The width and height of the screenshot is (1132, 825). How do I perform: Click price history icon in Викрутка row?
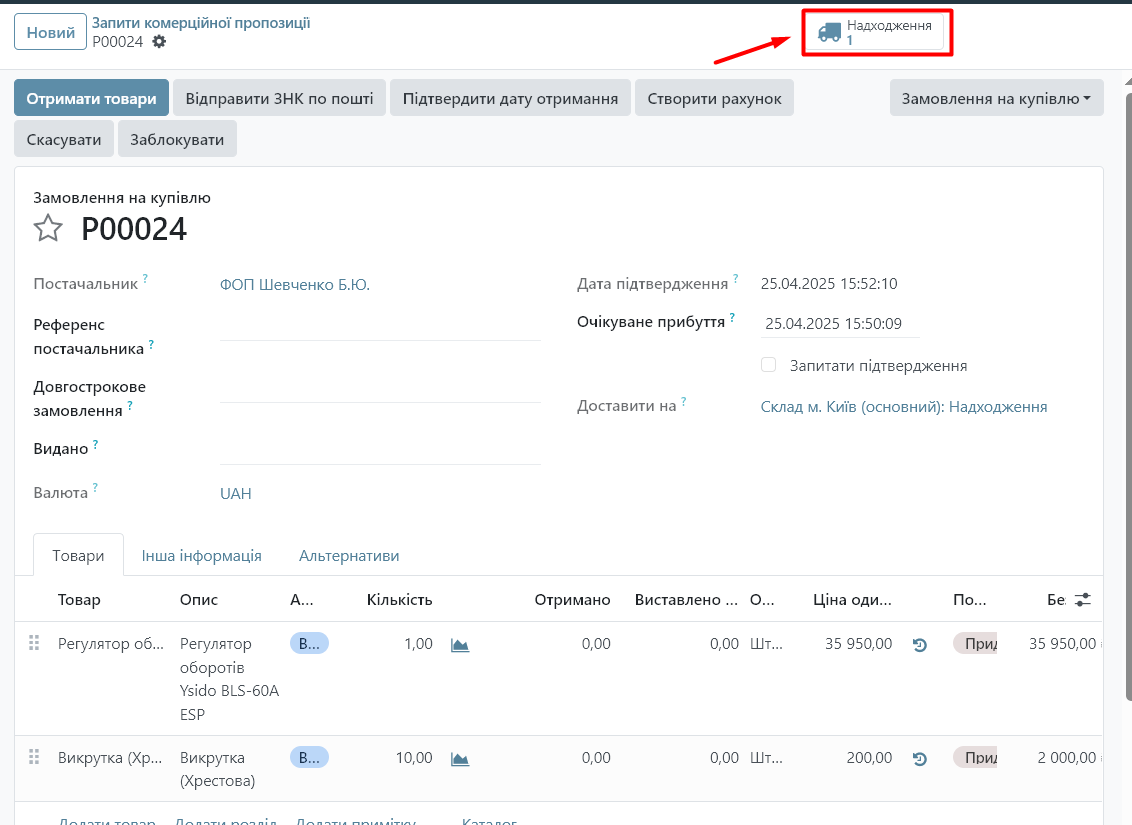pos(920,759)
